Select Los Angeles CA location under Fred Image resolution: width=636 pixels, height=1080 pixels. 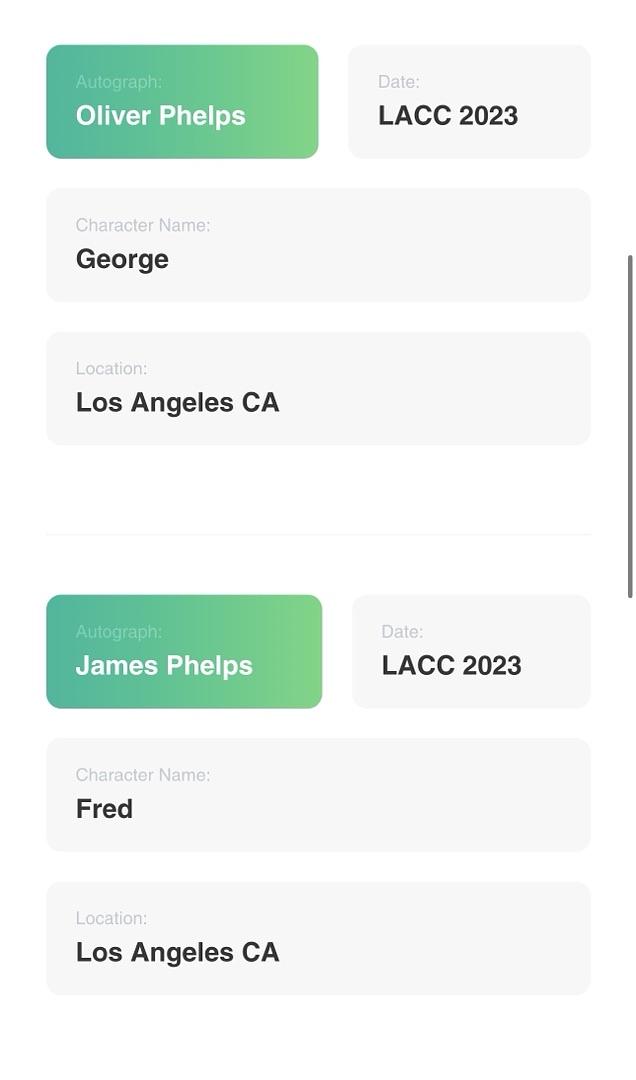pos(177,953)
